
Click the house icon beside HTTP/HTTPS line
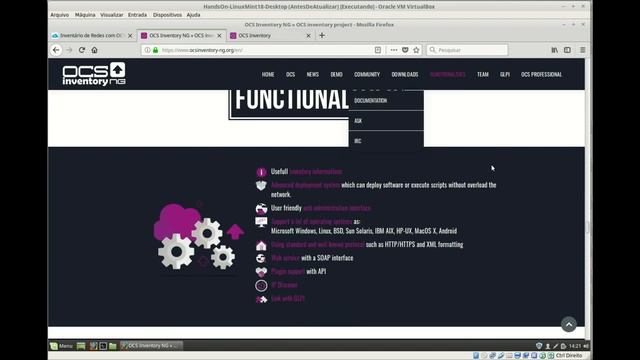261,245
